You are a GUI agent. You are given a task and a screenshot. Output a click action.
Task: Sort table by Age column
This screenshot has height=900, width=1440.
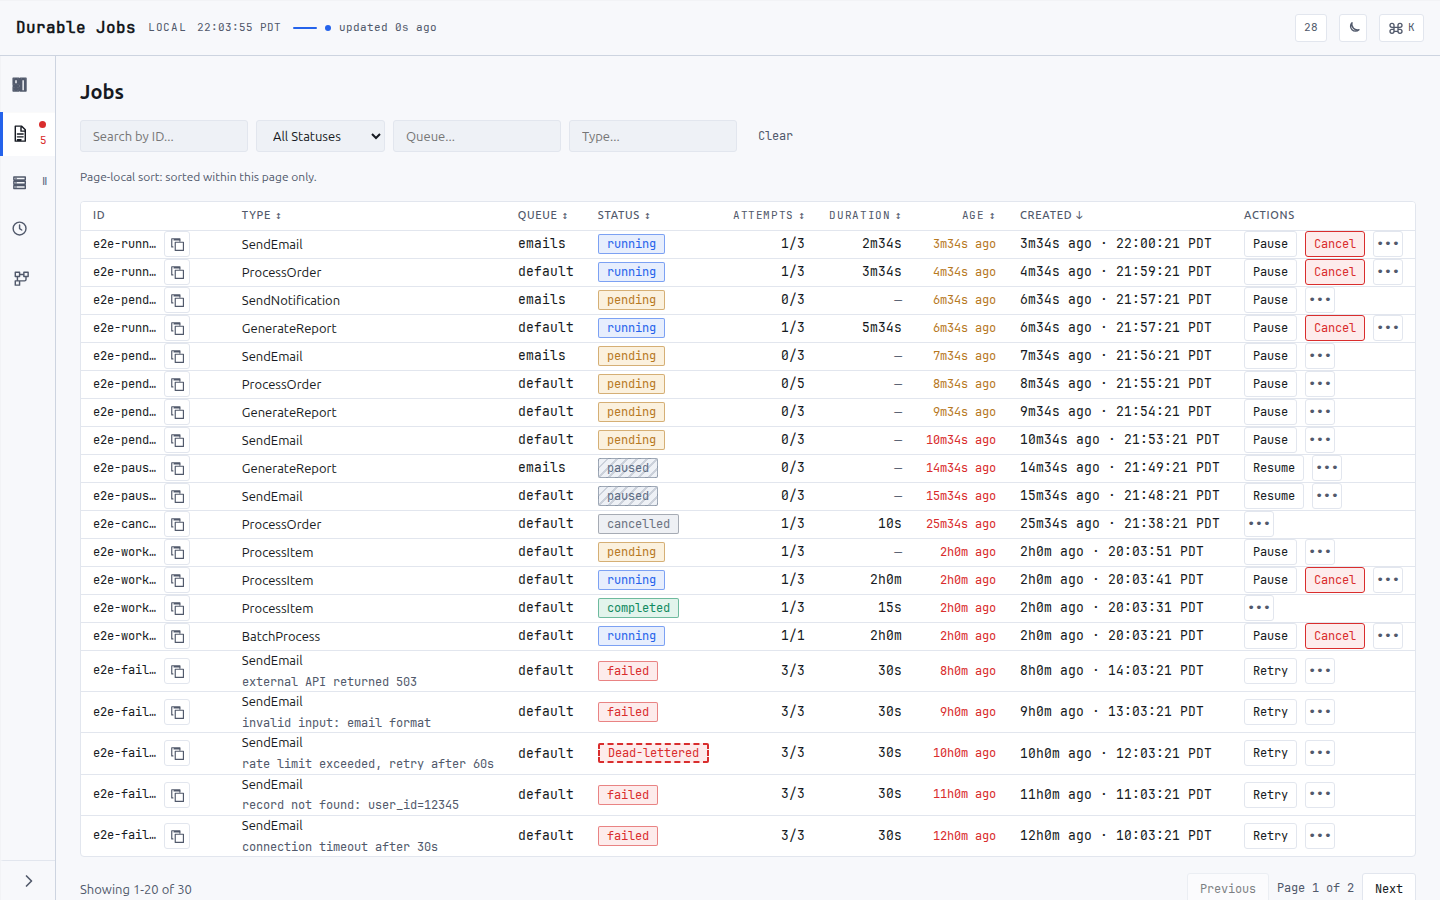(x=978, y=216)
